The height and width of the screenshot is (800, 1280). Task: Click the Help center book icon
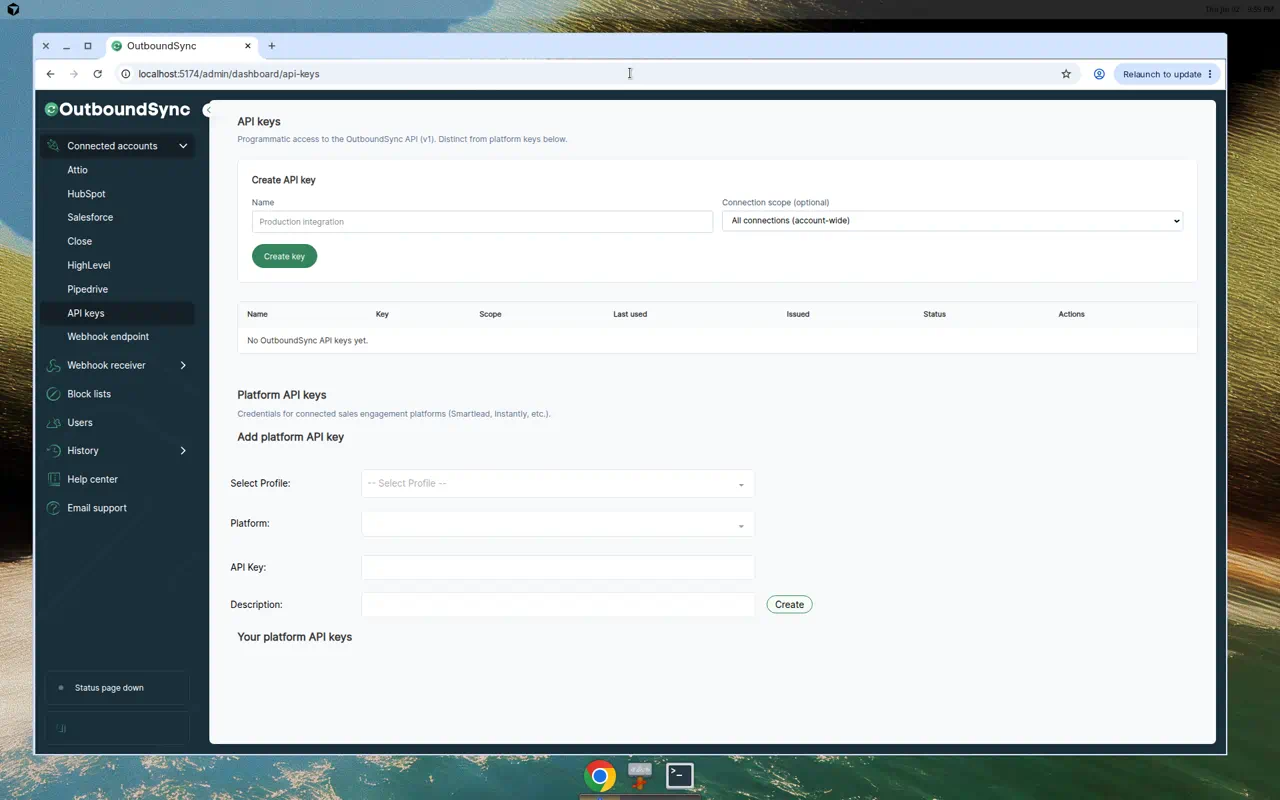click(54, 480)
